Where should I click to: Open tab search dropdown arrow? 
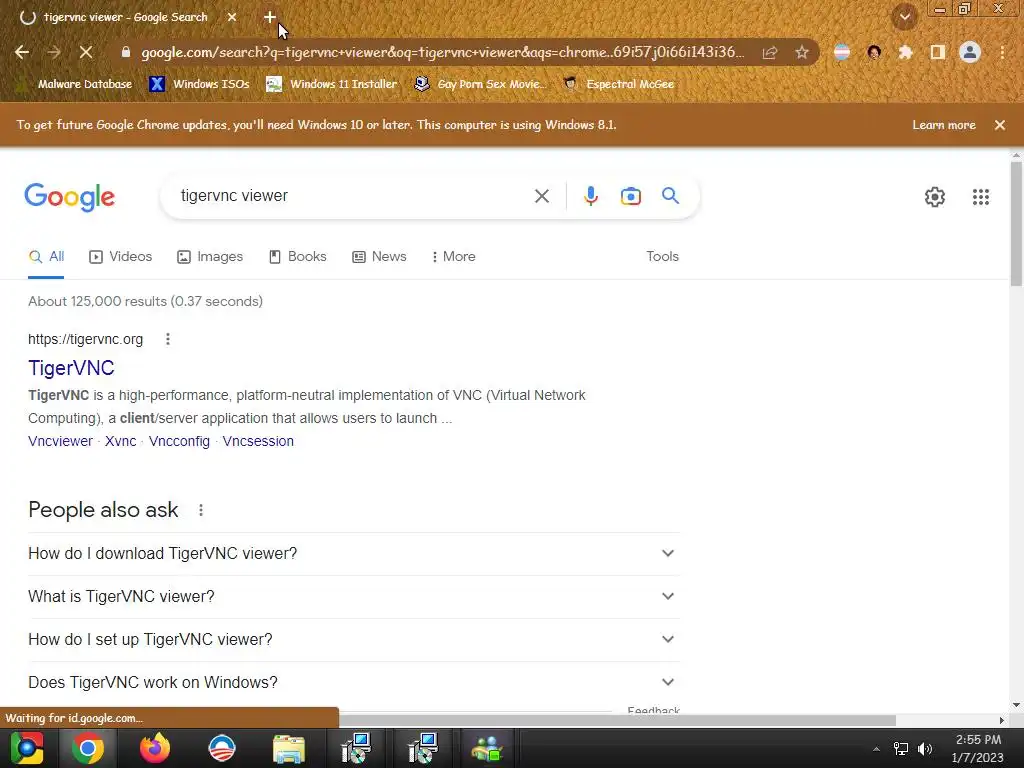pos(905,18)
